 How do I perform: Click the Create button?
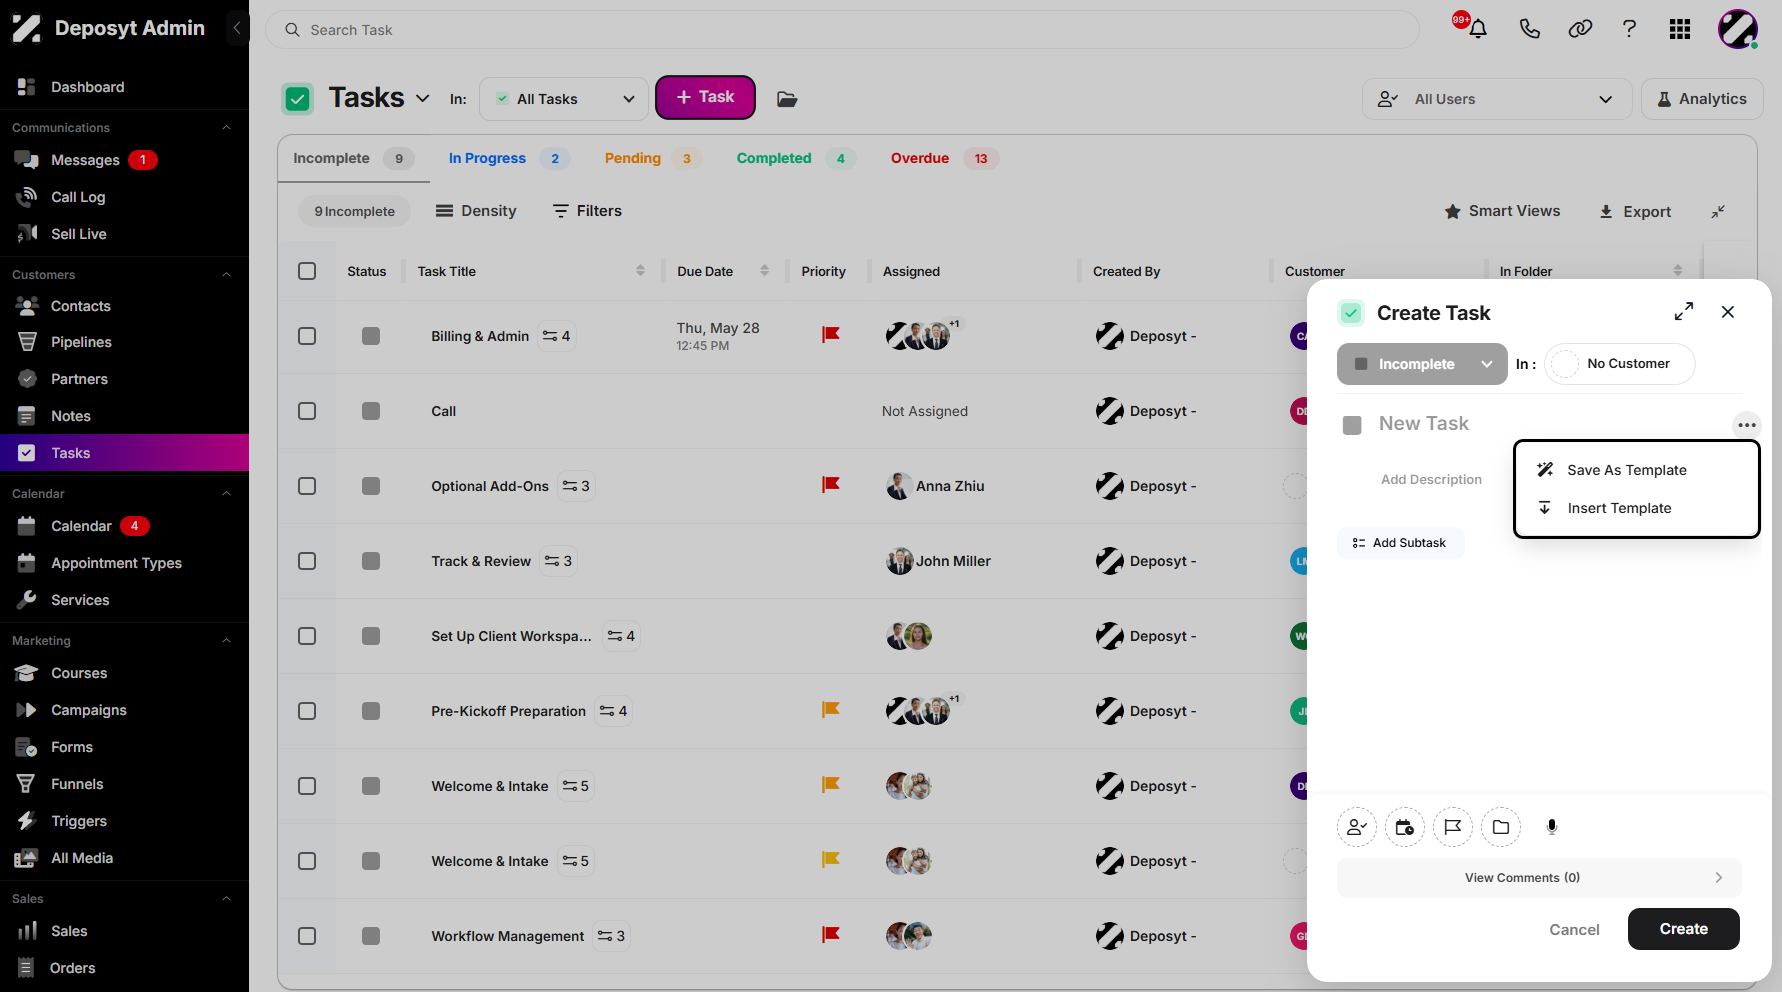1683,929
